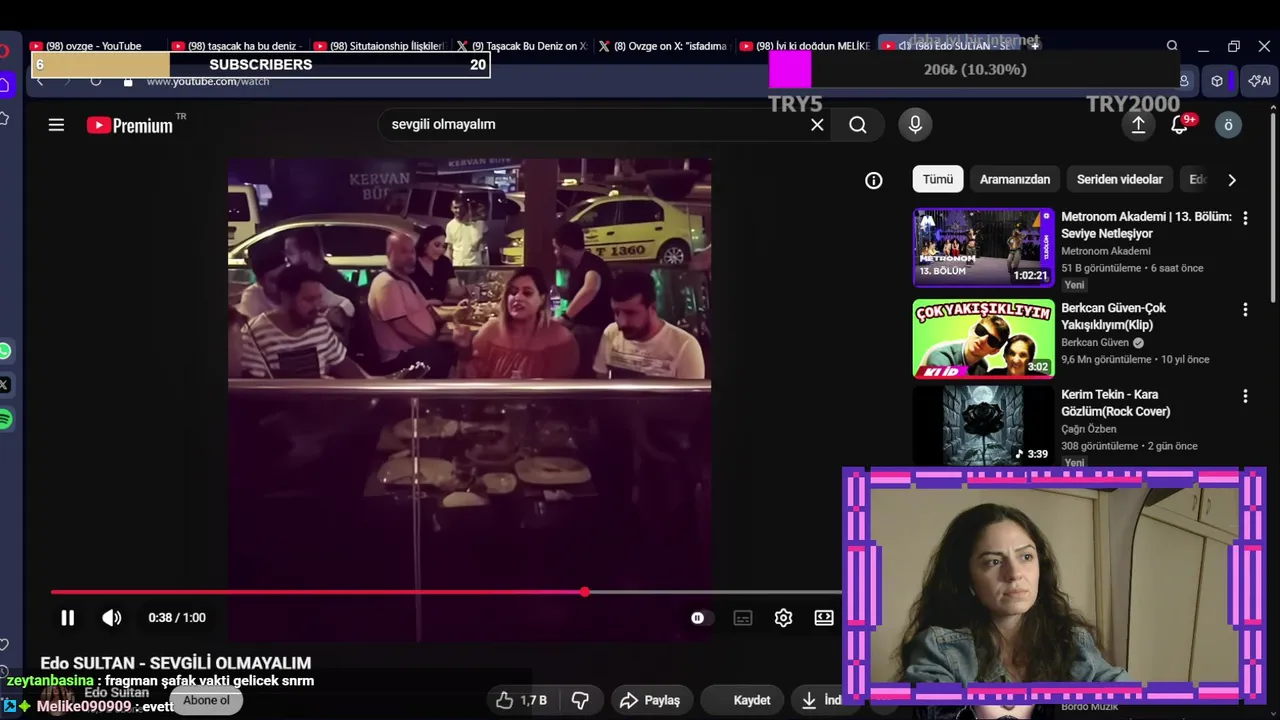
Task: Open the Metronom Akademi 13. Bölüm thumbnail
Action: click(x=983, y=247)
